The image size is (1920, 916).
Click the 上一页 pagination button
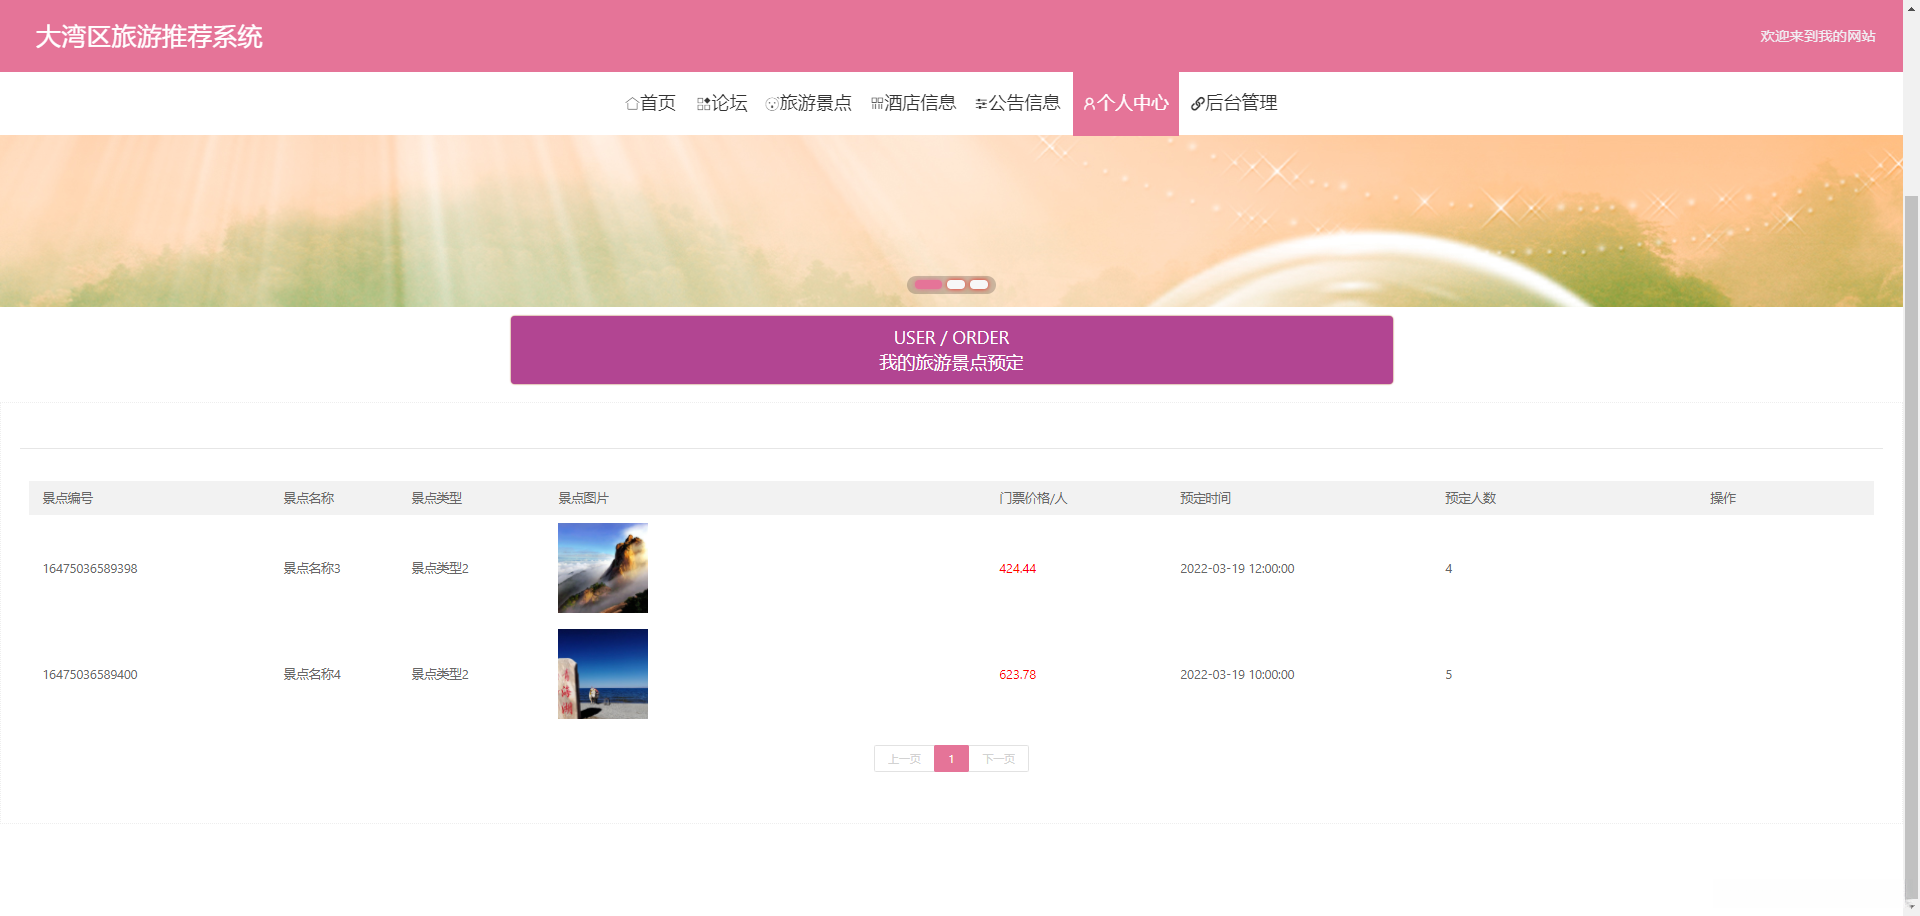(x=904, y=759)
